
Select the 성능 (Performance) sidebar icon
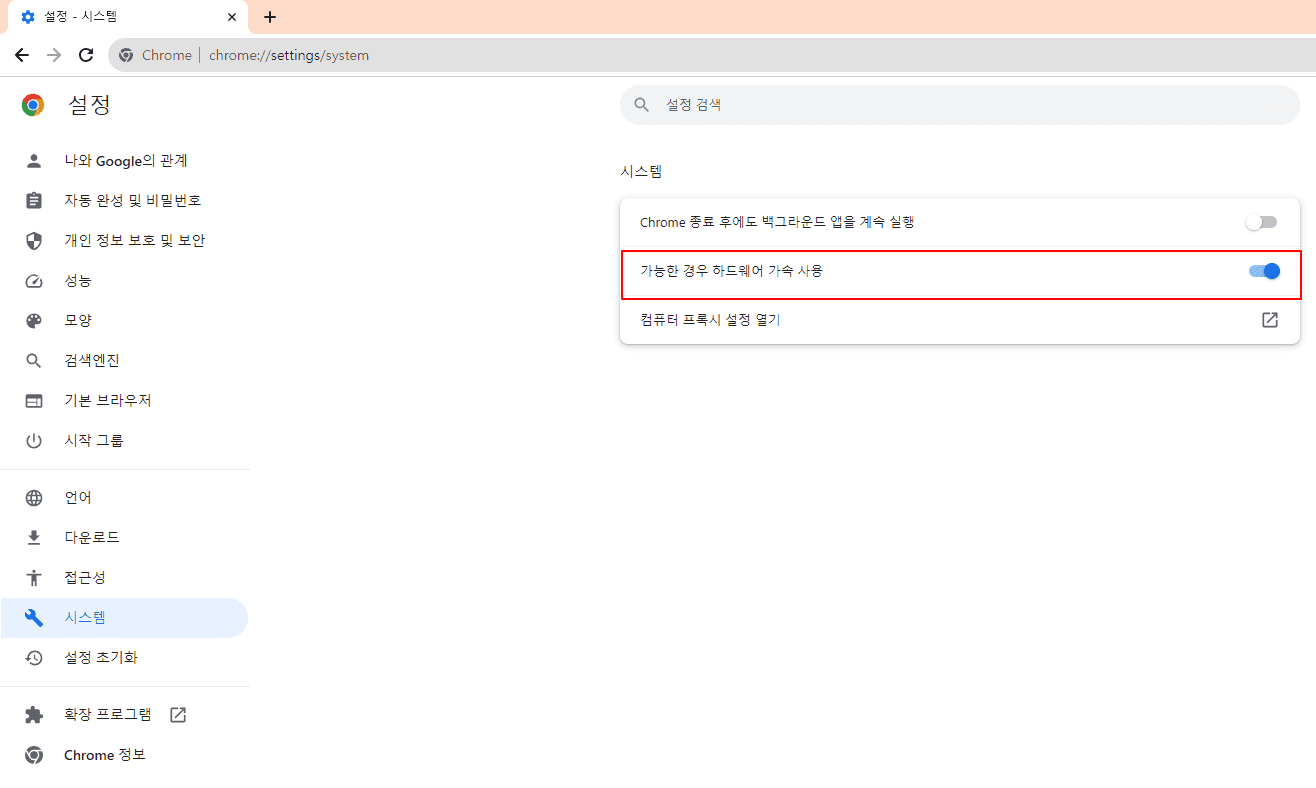(x=33, y=280)
